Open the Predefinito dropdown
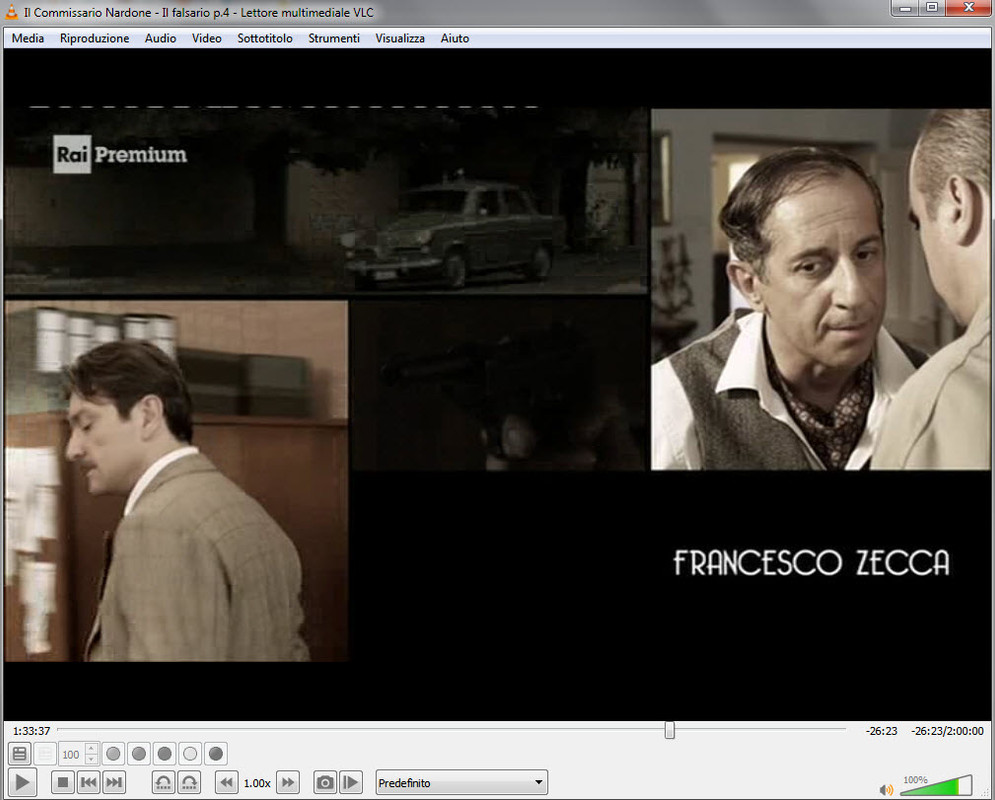The height and width of the screenshot is (800, 995). pos(461,783)
